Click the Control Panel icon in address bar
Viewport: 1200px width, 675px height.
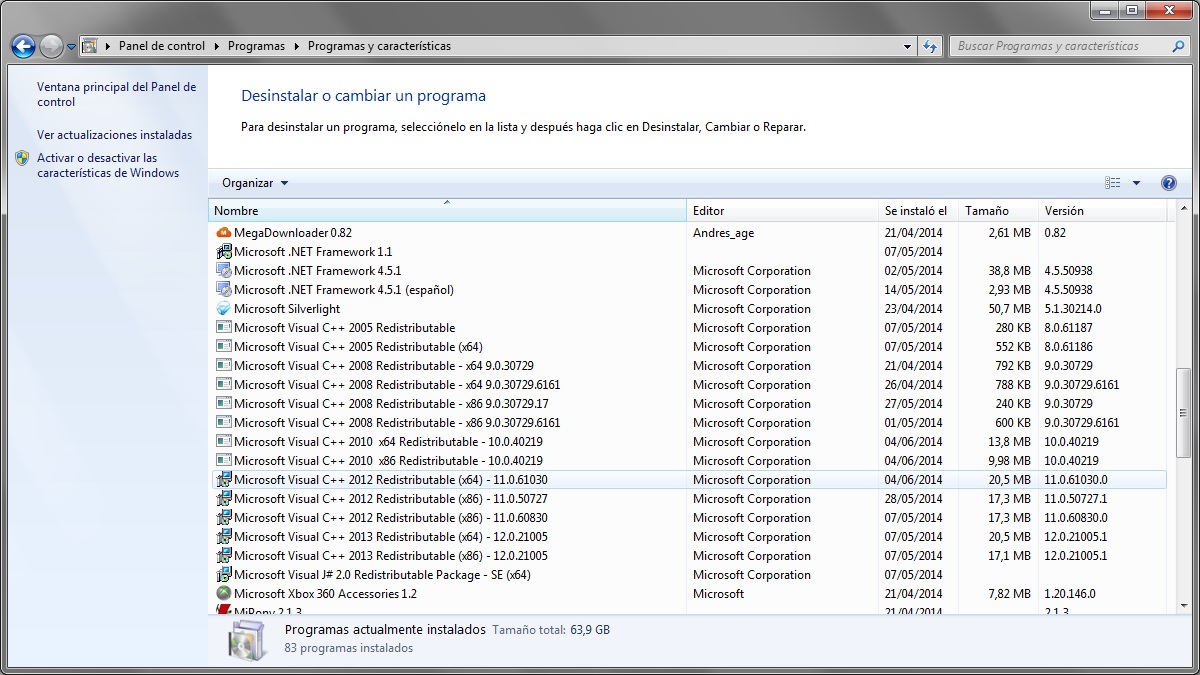pos(89,46)
